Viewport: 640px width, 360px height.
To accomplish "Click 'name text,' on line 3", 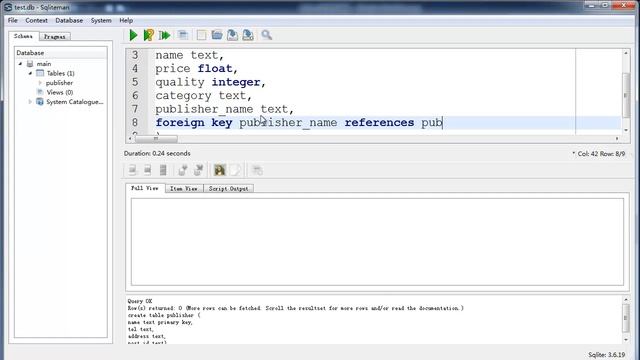I will click(x=189, y=55).
